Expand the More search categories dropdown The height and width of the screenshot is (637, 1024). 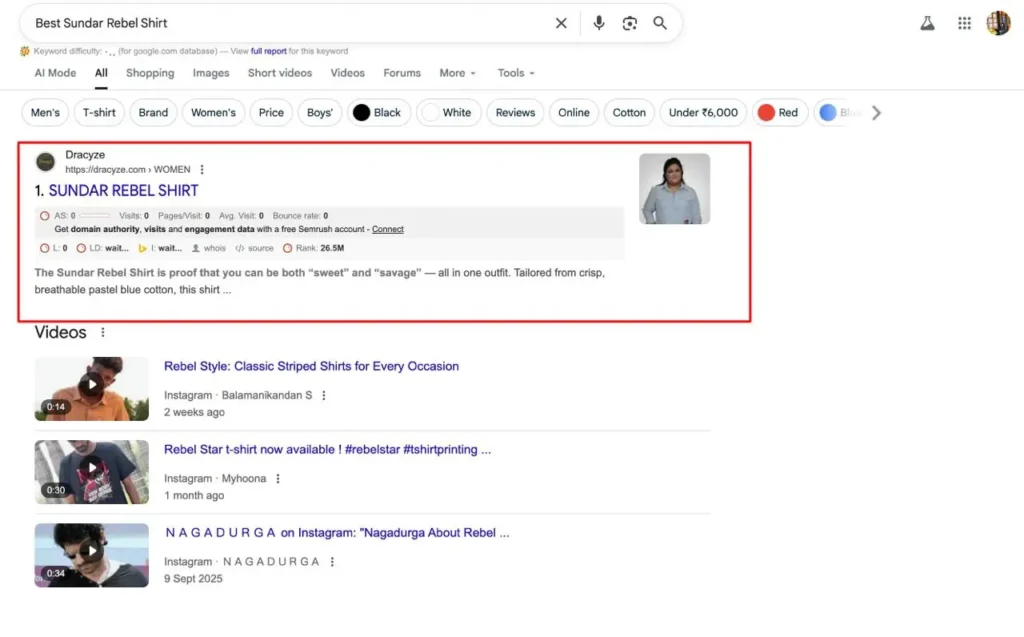pyautogui.click(x=457, y=73)
